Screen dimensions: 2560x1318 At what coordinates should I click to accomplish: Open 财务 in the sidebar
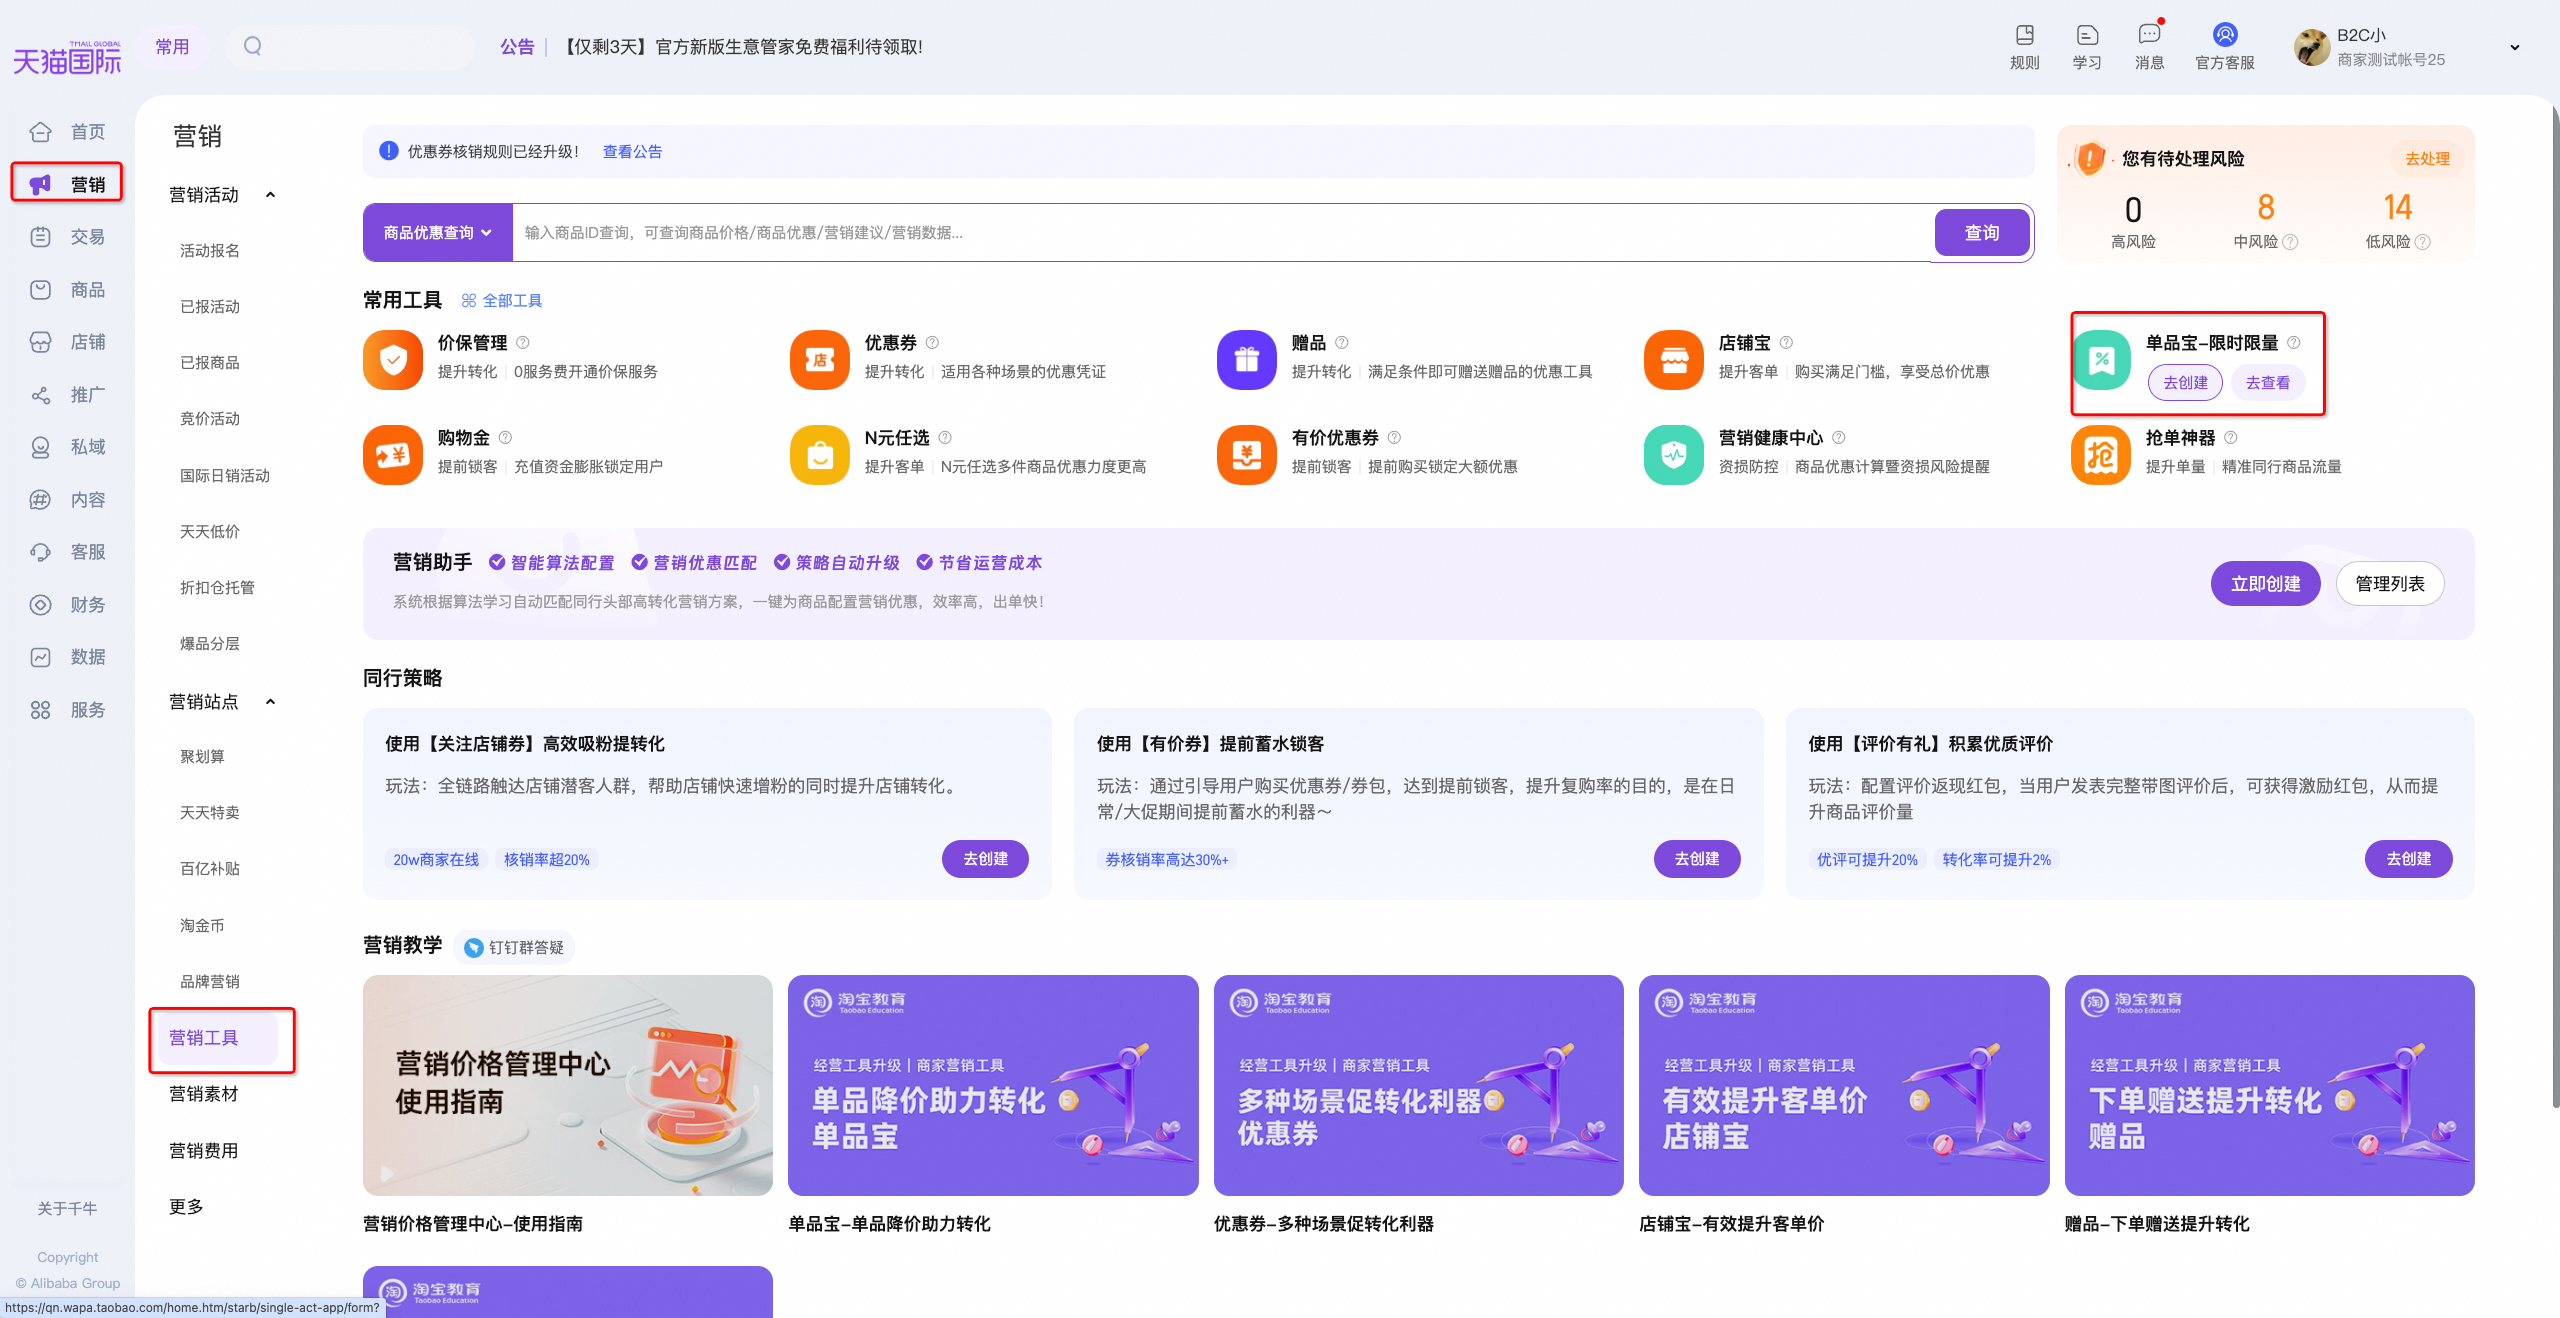point(67,604)
